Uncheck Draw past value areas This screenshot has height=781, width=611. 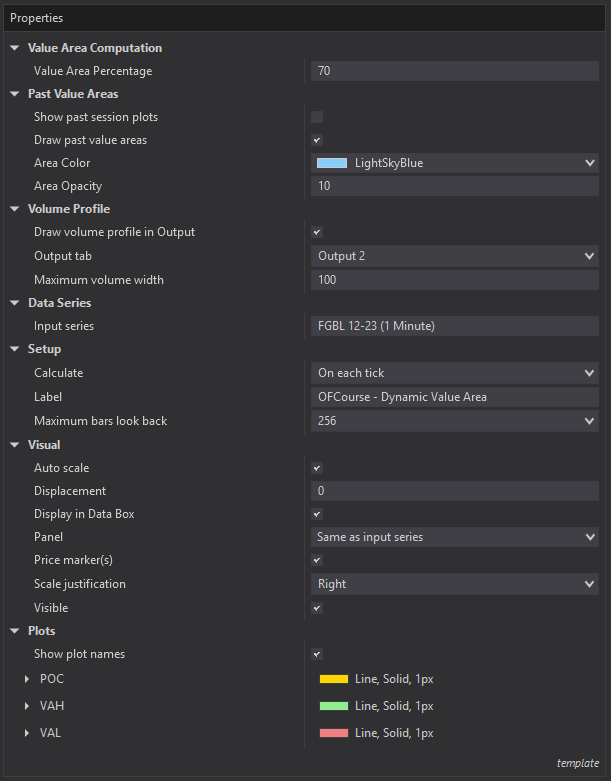(317, 140)
